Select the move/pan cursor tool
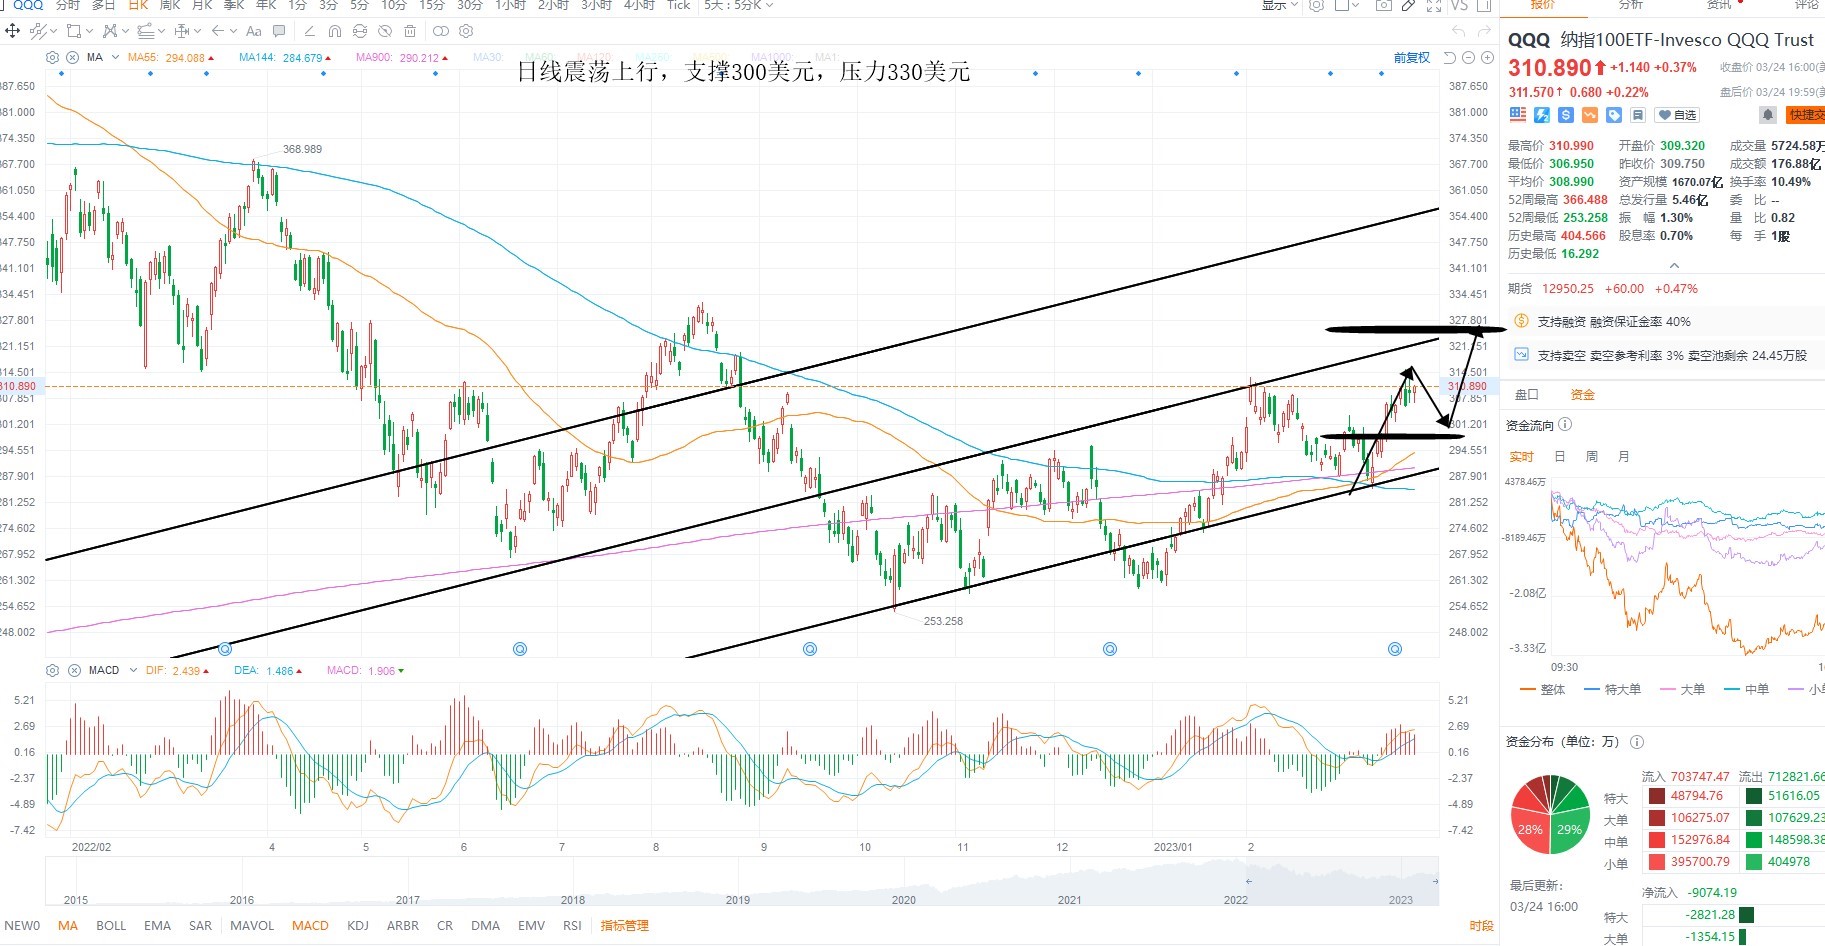The width and height of the screenshot is (1825, 946). point(13,31)
